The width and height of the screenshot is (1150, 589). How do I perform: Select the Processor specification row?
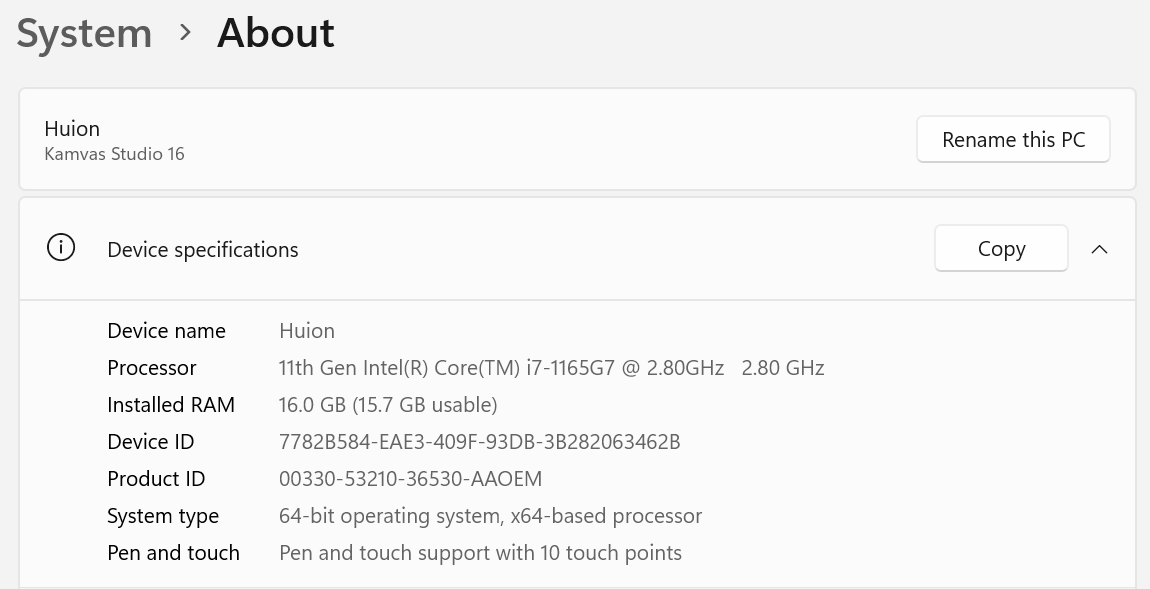pos(152,367)
